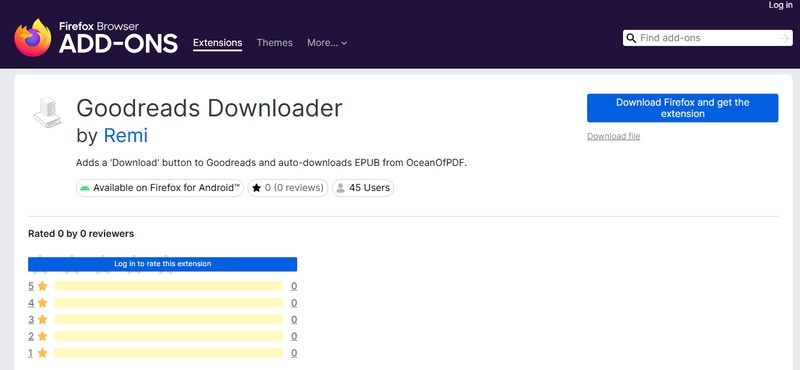Click the 3-star rating number link
This screenshot has height=370, width=800.
31,319
